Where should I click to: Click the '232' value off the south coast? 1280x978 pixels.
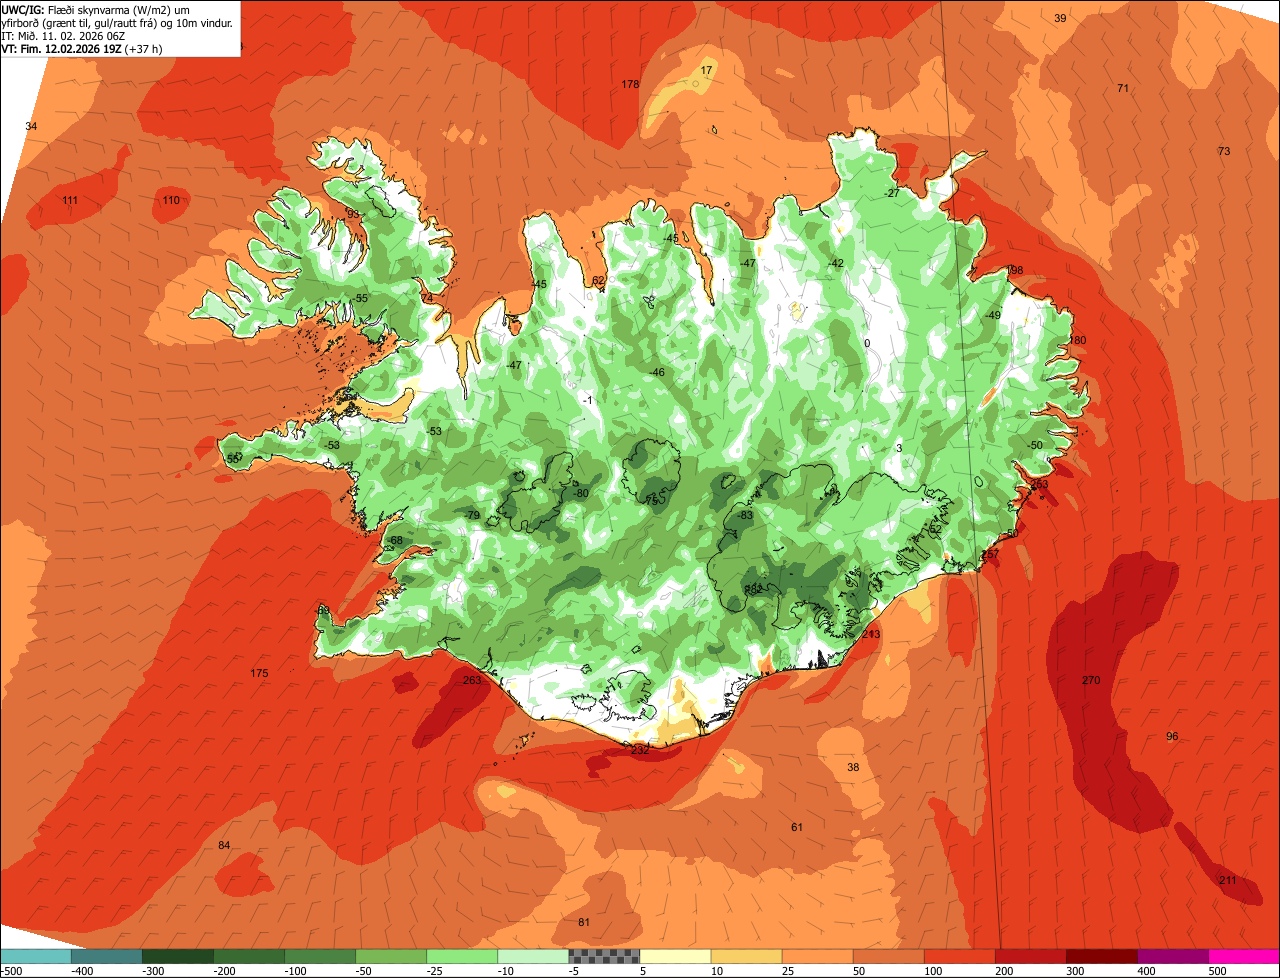tap(640, 749)
